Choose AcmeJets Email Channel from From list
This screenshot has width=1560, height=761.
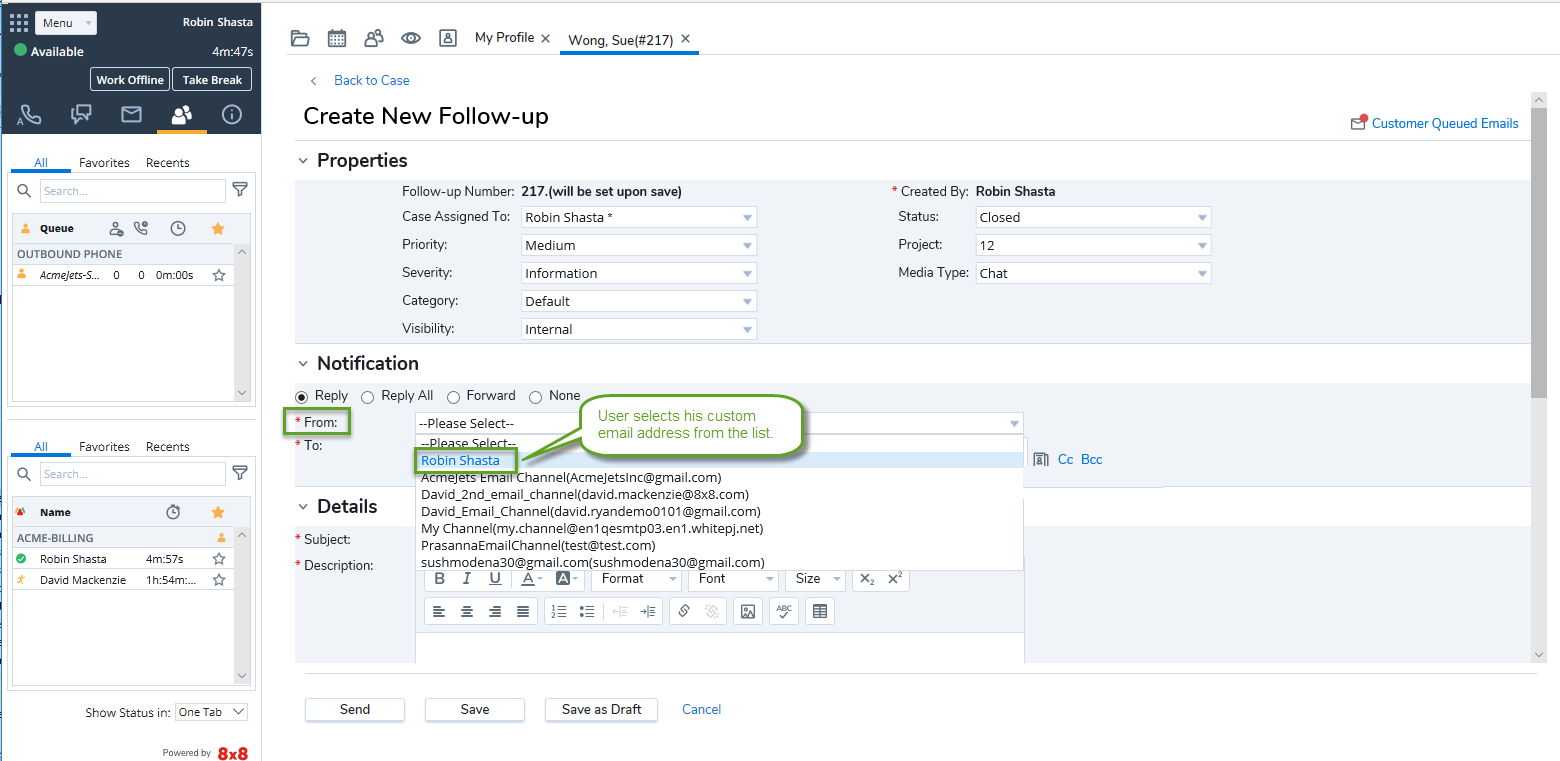[x=571, y=477]
